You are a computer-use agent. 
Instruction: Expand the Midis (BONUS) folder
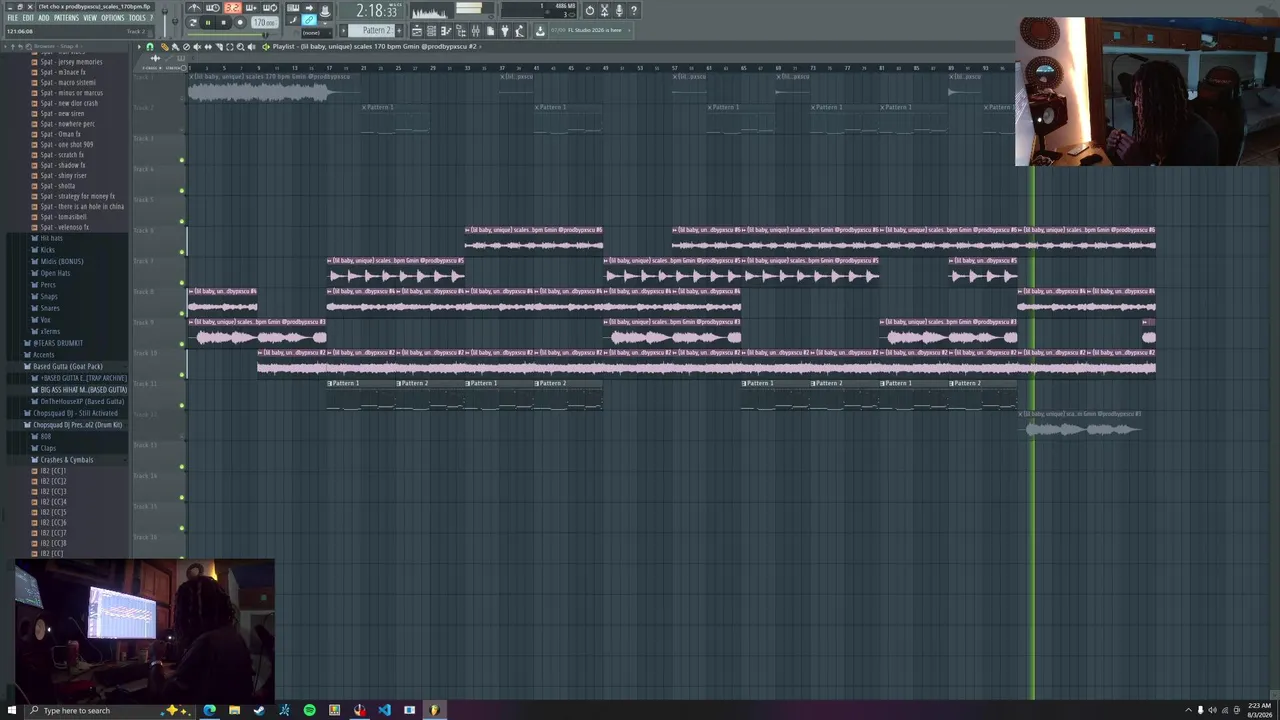pyautogui.click(x=60, y=262)
